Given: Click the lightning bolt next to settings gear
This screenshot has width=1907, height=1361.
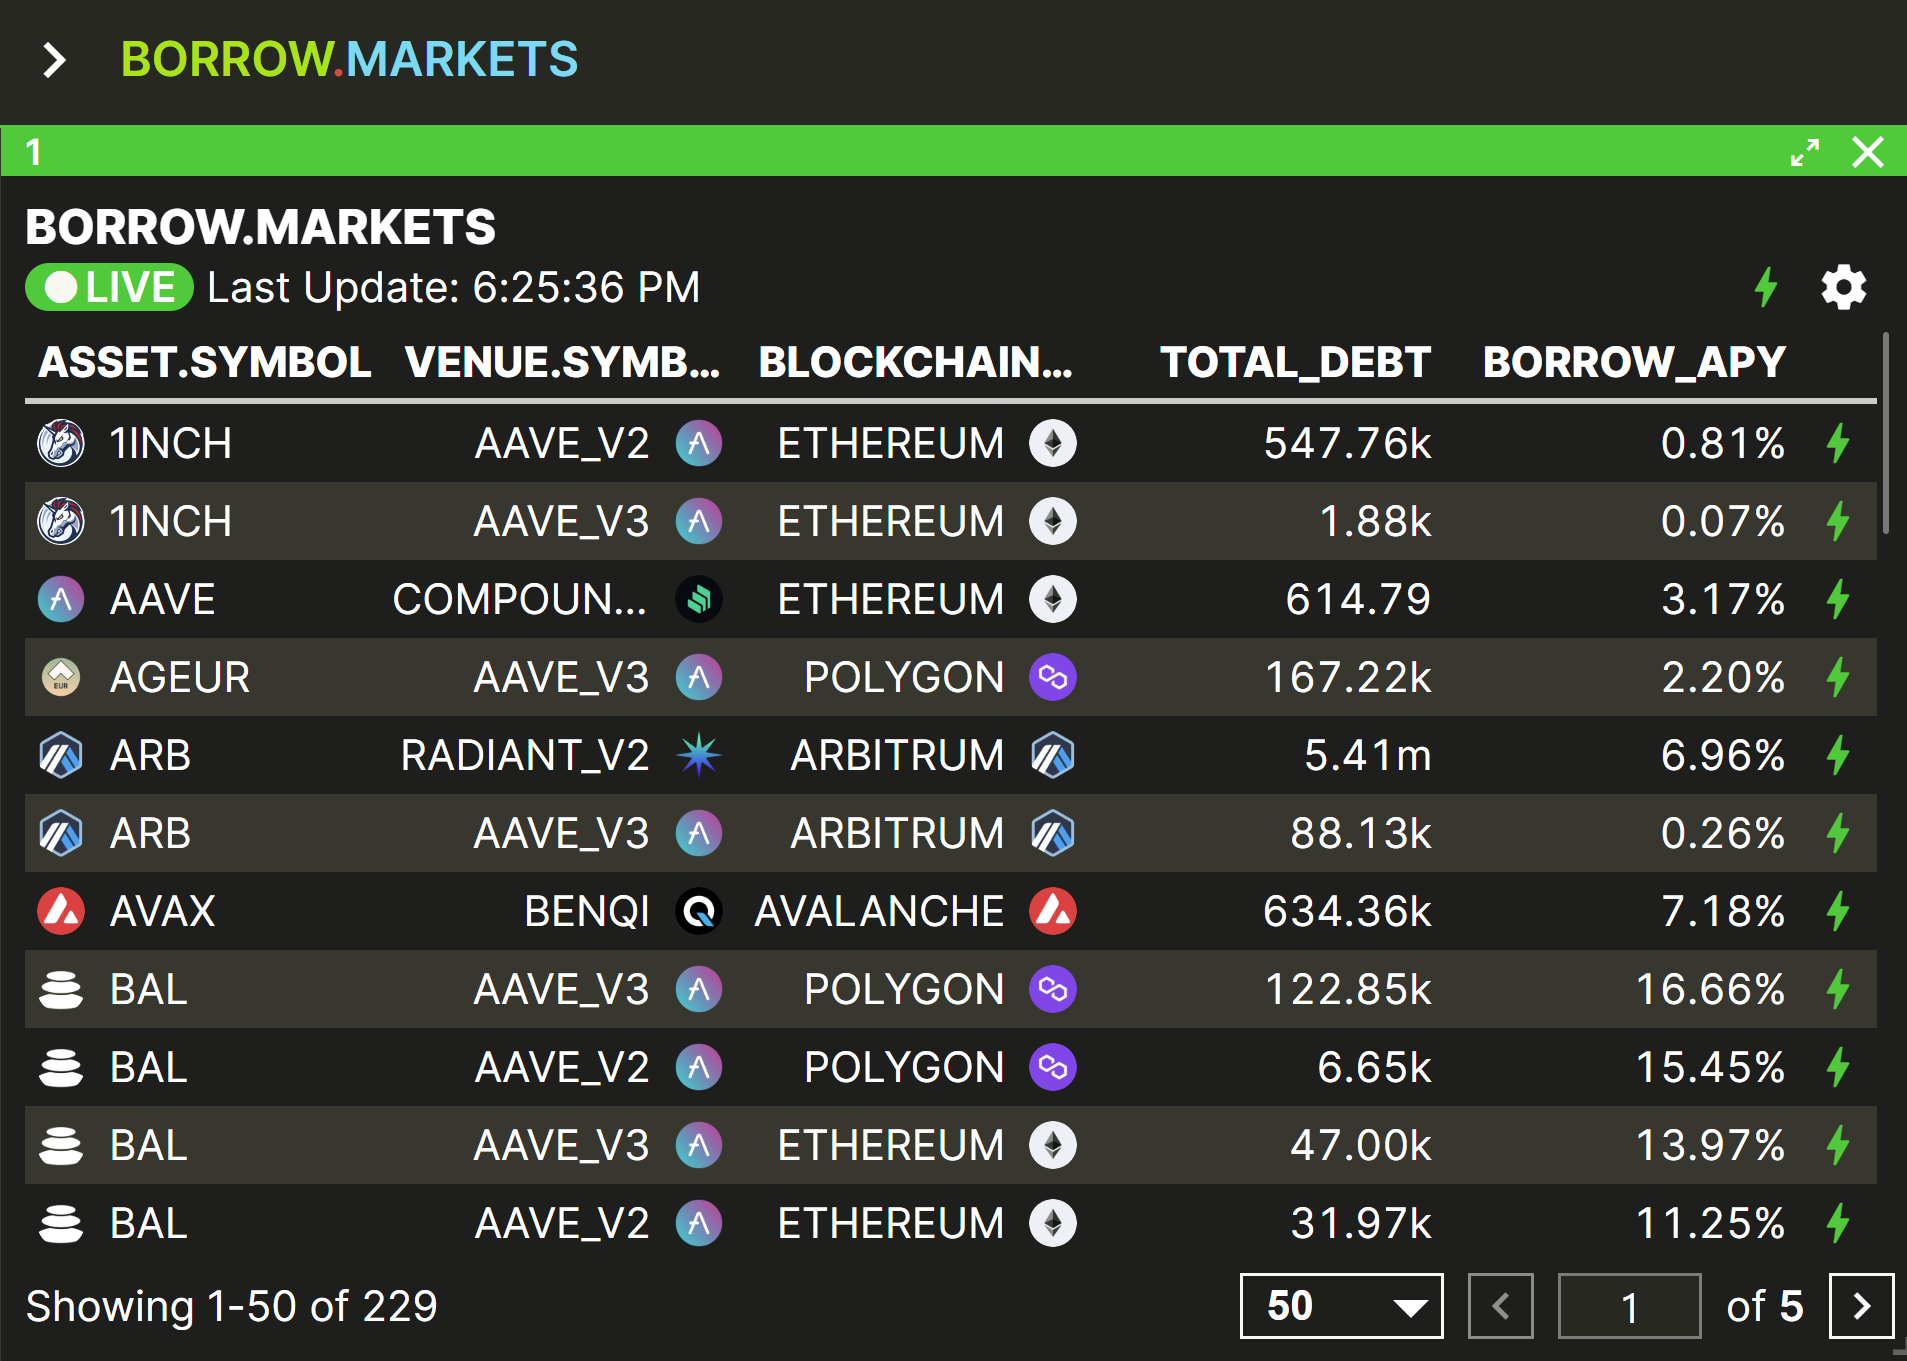Looking at the screenshot, I should pos(1766,288).
